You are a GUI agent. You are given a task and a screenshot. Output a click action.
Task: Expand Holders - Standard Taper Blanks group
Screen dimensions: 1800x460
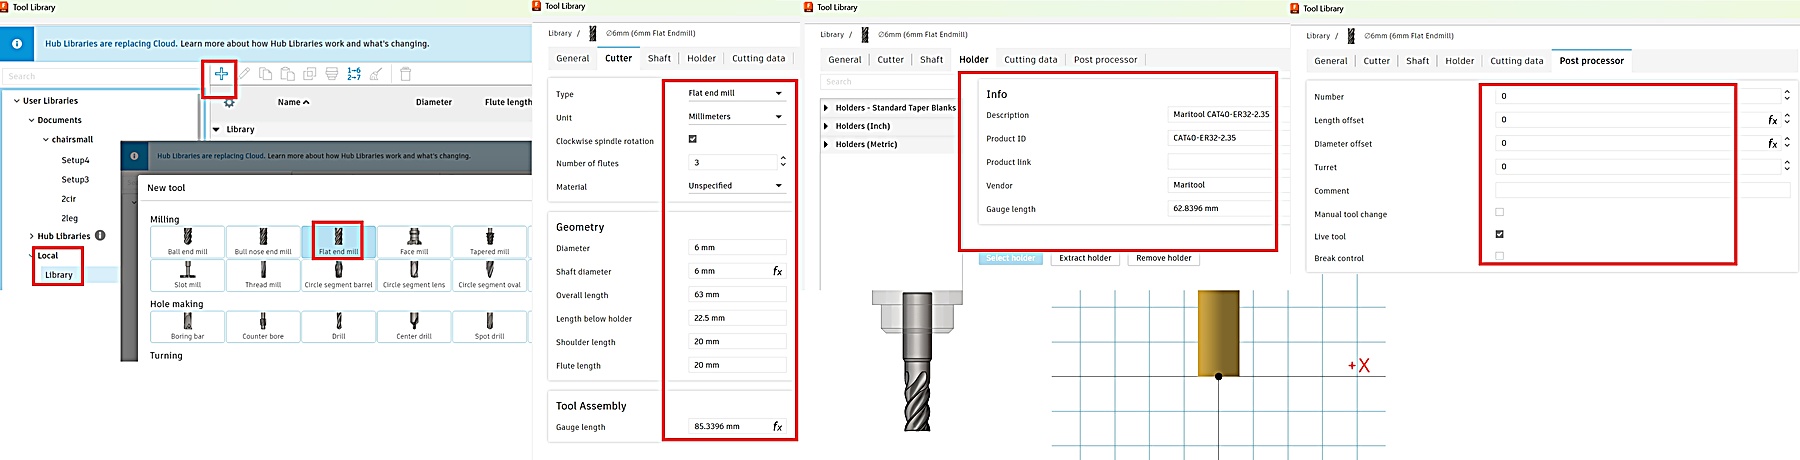tap(826, 108)
